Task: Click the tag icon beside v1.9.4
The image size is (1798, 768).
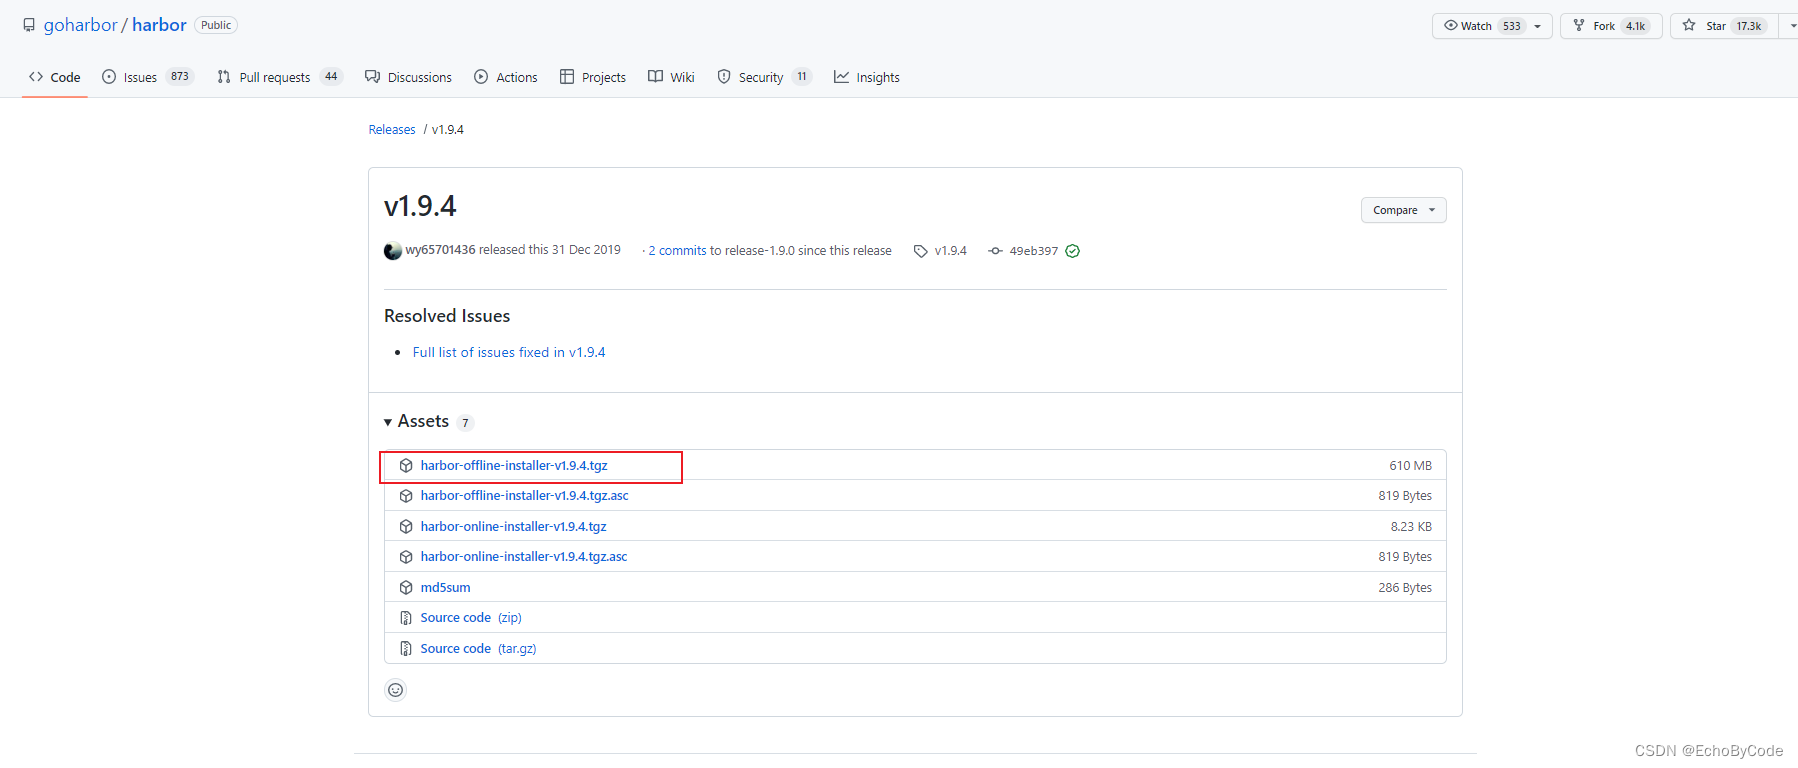Action: click(920, 251)
